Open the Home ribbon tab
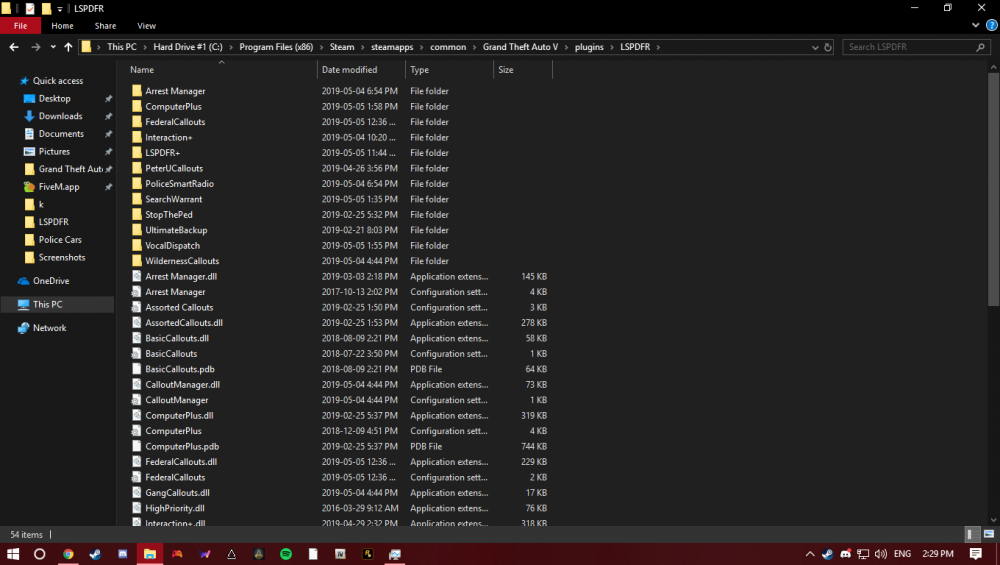Image resolution: width=1000 pixels, height=565 pixels. click(x=62, y=26)
